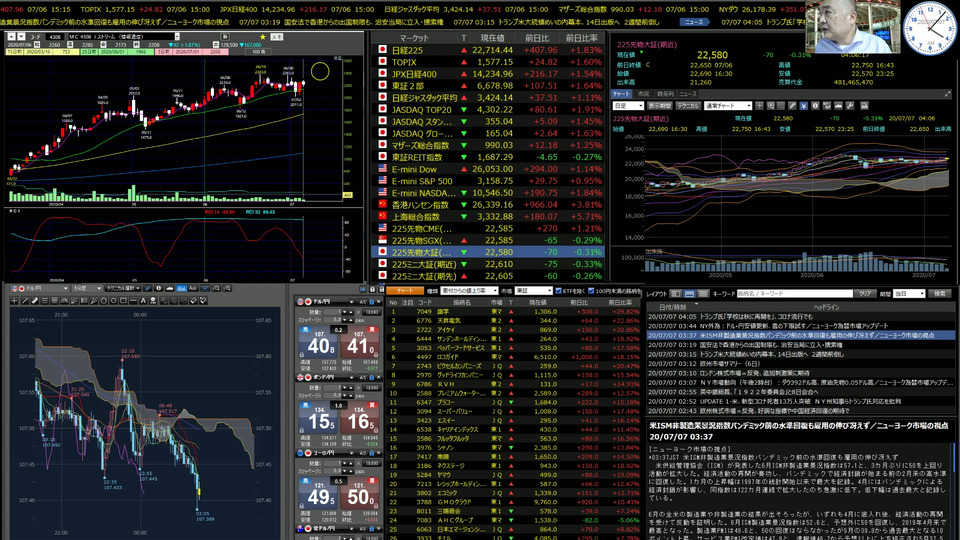Select highlighted 225先物大証 row in market list

489,252
